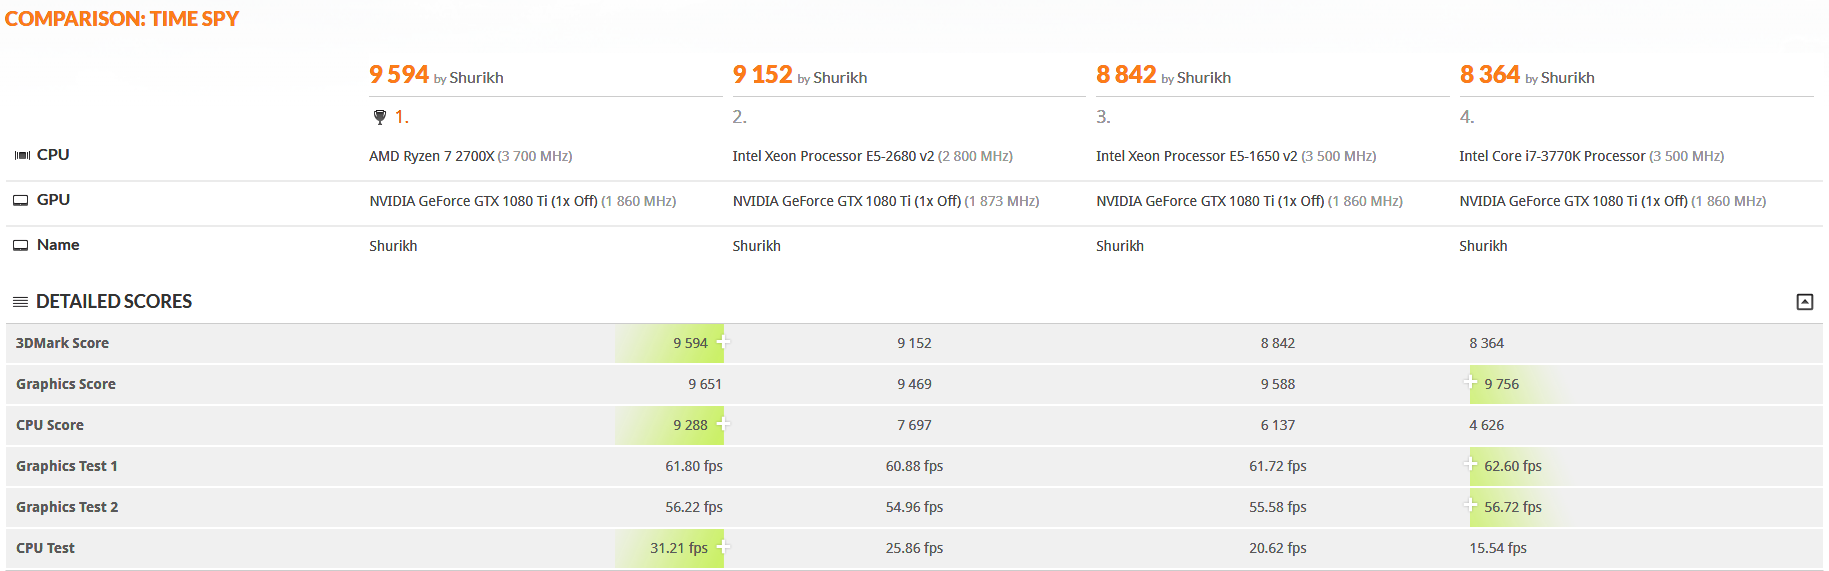1829x571 pixels.
Task: Collapse the Detailed Scores section
Action: 1804,302
